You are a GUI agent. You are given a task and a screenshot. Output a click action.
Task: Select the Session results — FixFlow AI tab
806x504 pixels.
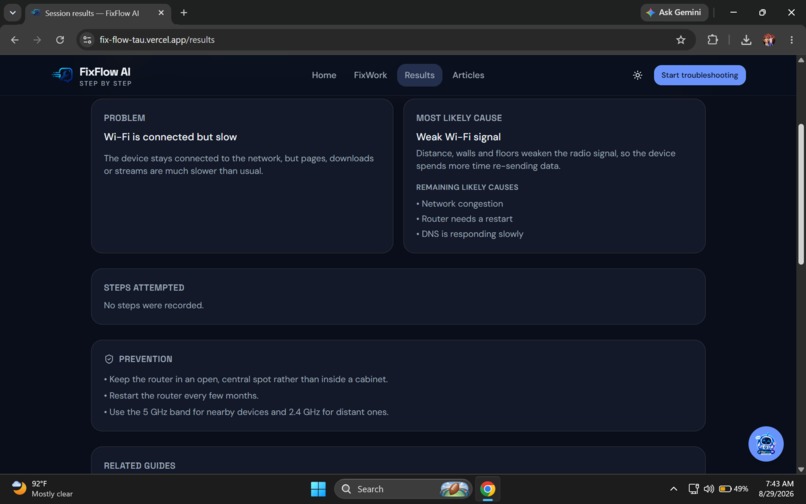click(x=98, y=13)
